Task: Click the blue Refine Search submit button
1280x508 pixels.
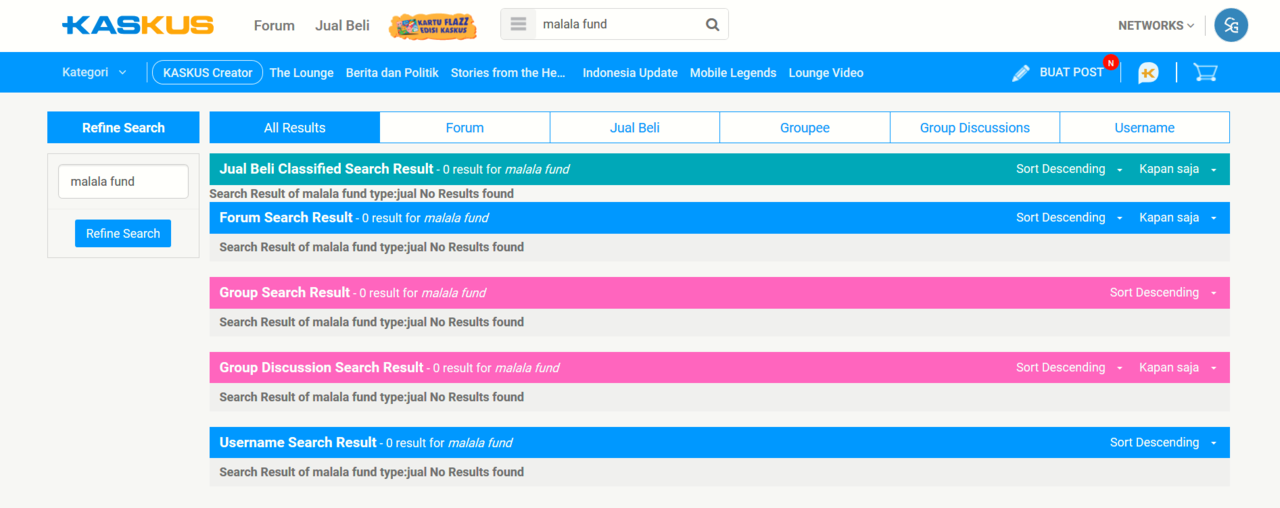Action: pyautogui.click(x=123, y=233)
